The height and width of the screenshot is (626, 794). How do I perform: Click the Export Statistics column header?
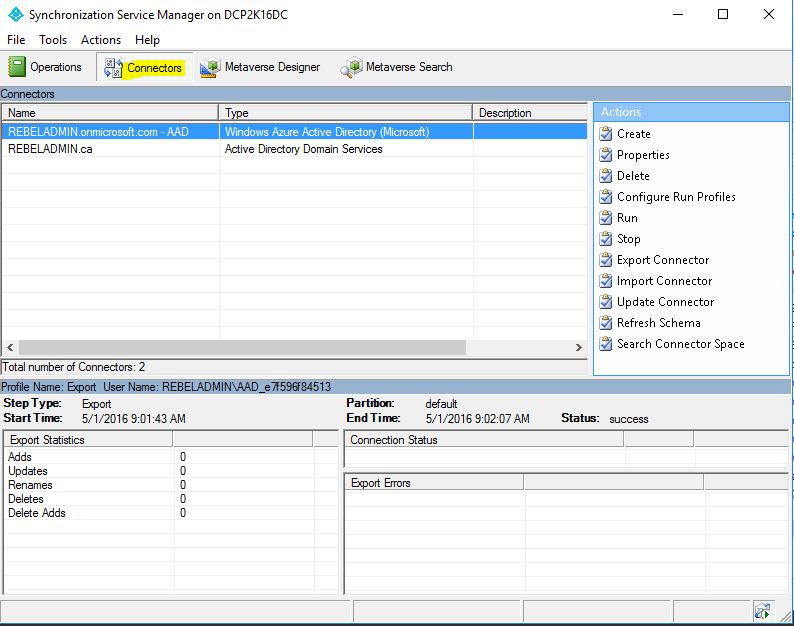click(x=88, y=440)
